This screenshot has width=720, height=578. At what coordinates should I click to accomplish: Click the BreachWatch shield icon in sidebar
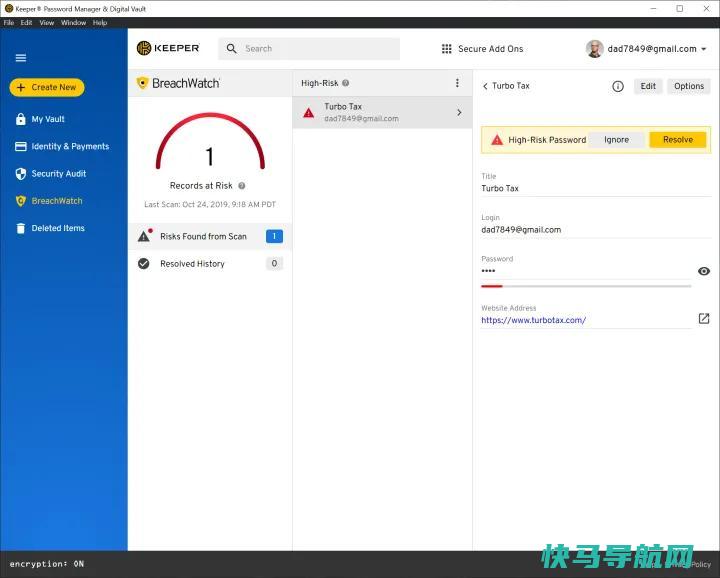pyautogui.click(x=21, y=201)
